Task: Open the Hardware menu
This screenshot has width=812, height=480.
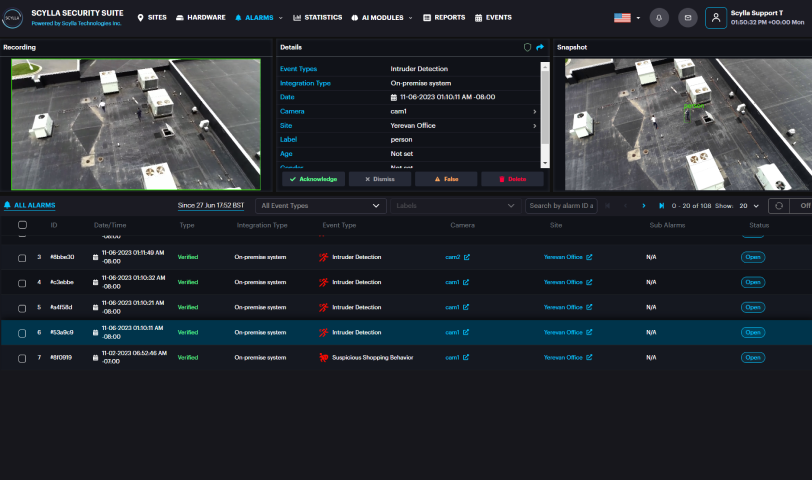Action: tap(200, 18)
